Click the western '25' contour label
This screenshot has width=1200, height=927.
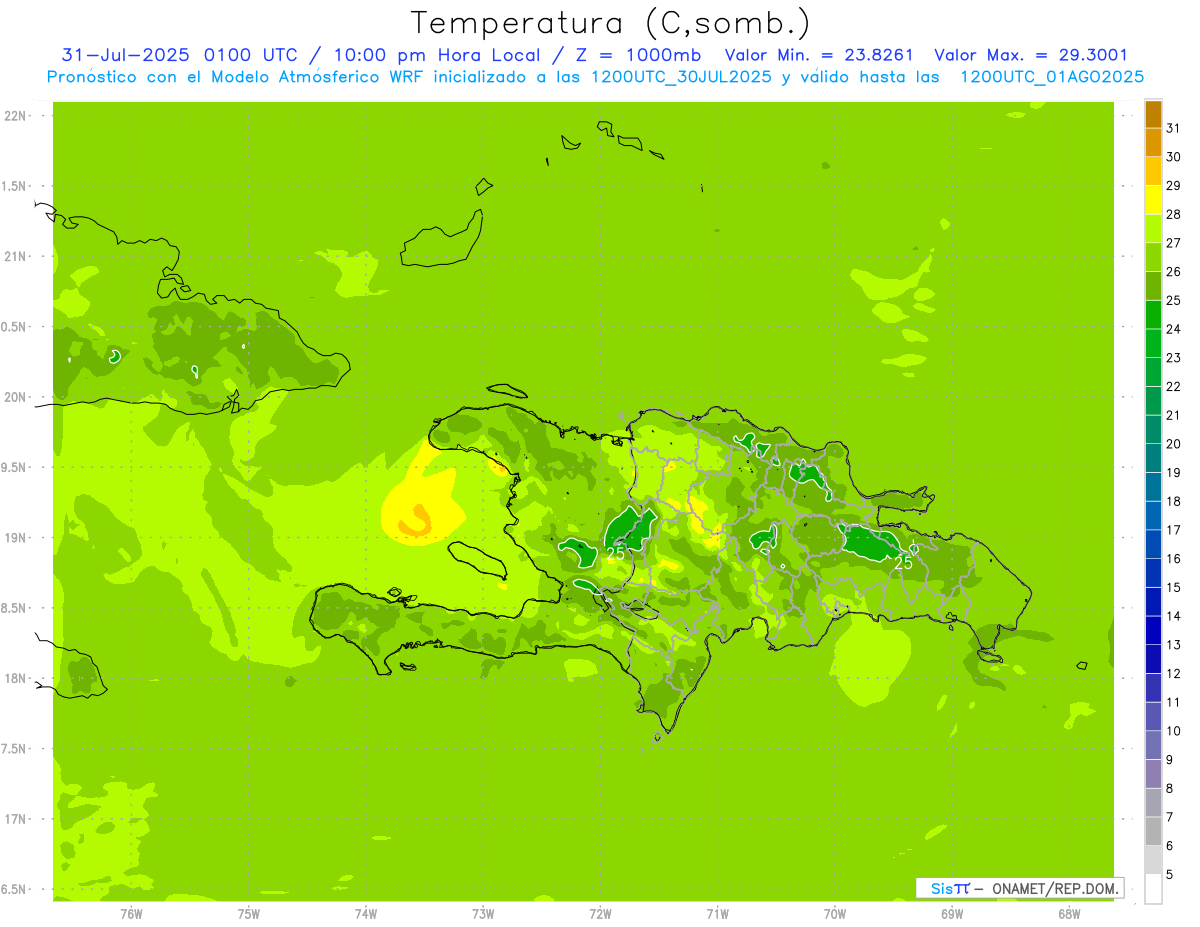pyautogui.click(x=615, y=553)
